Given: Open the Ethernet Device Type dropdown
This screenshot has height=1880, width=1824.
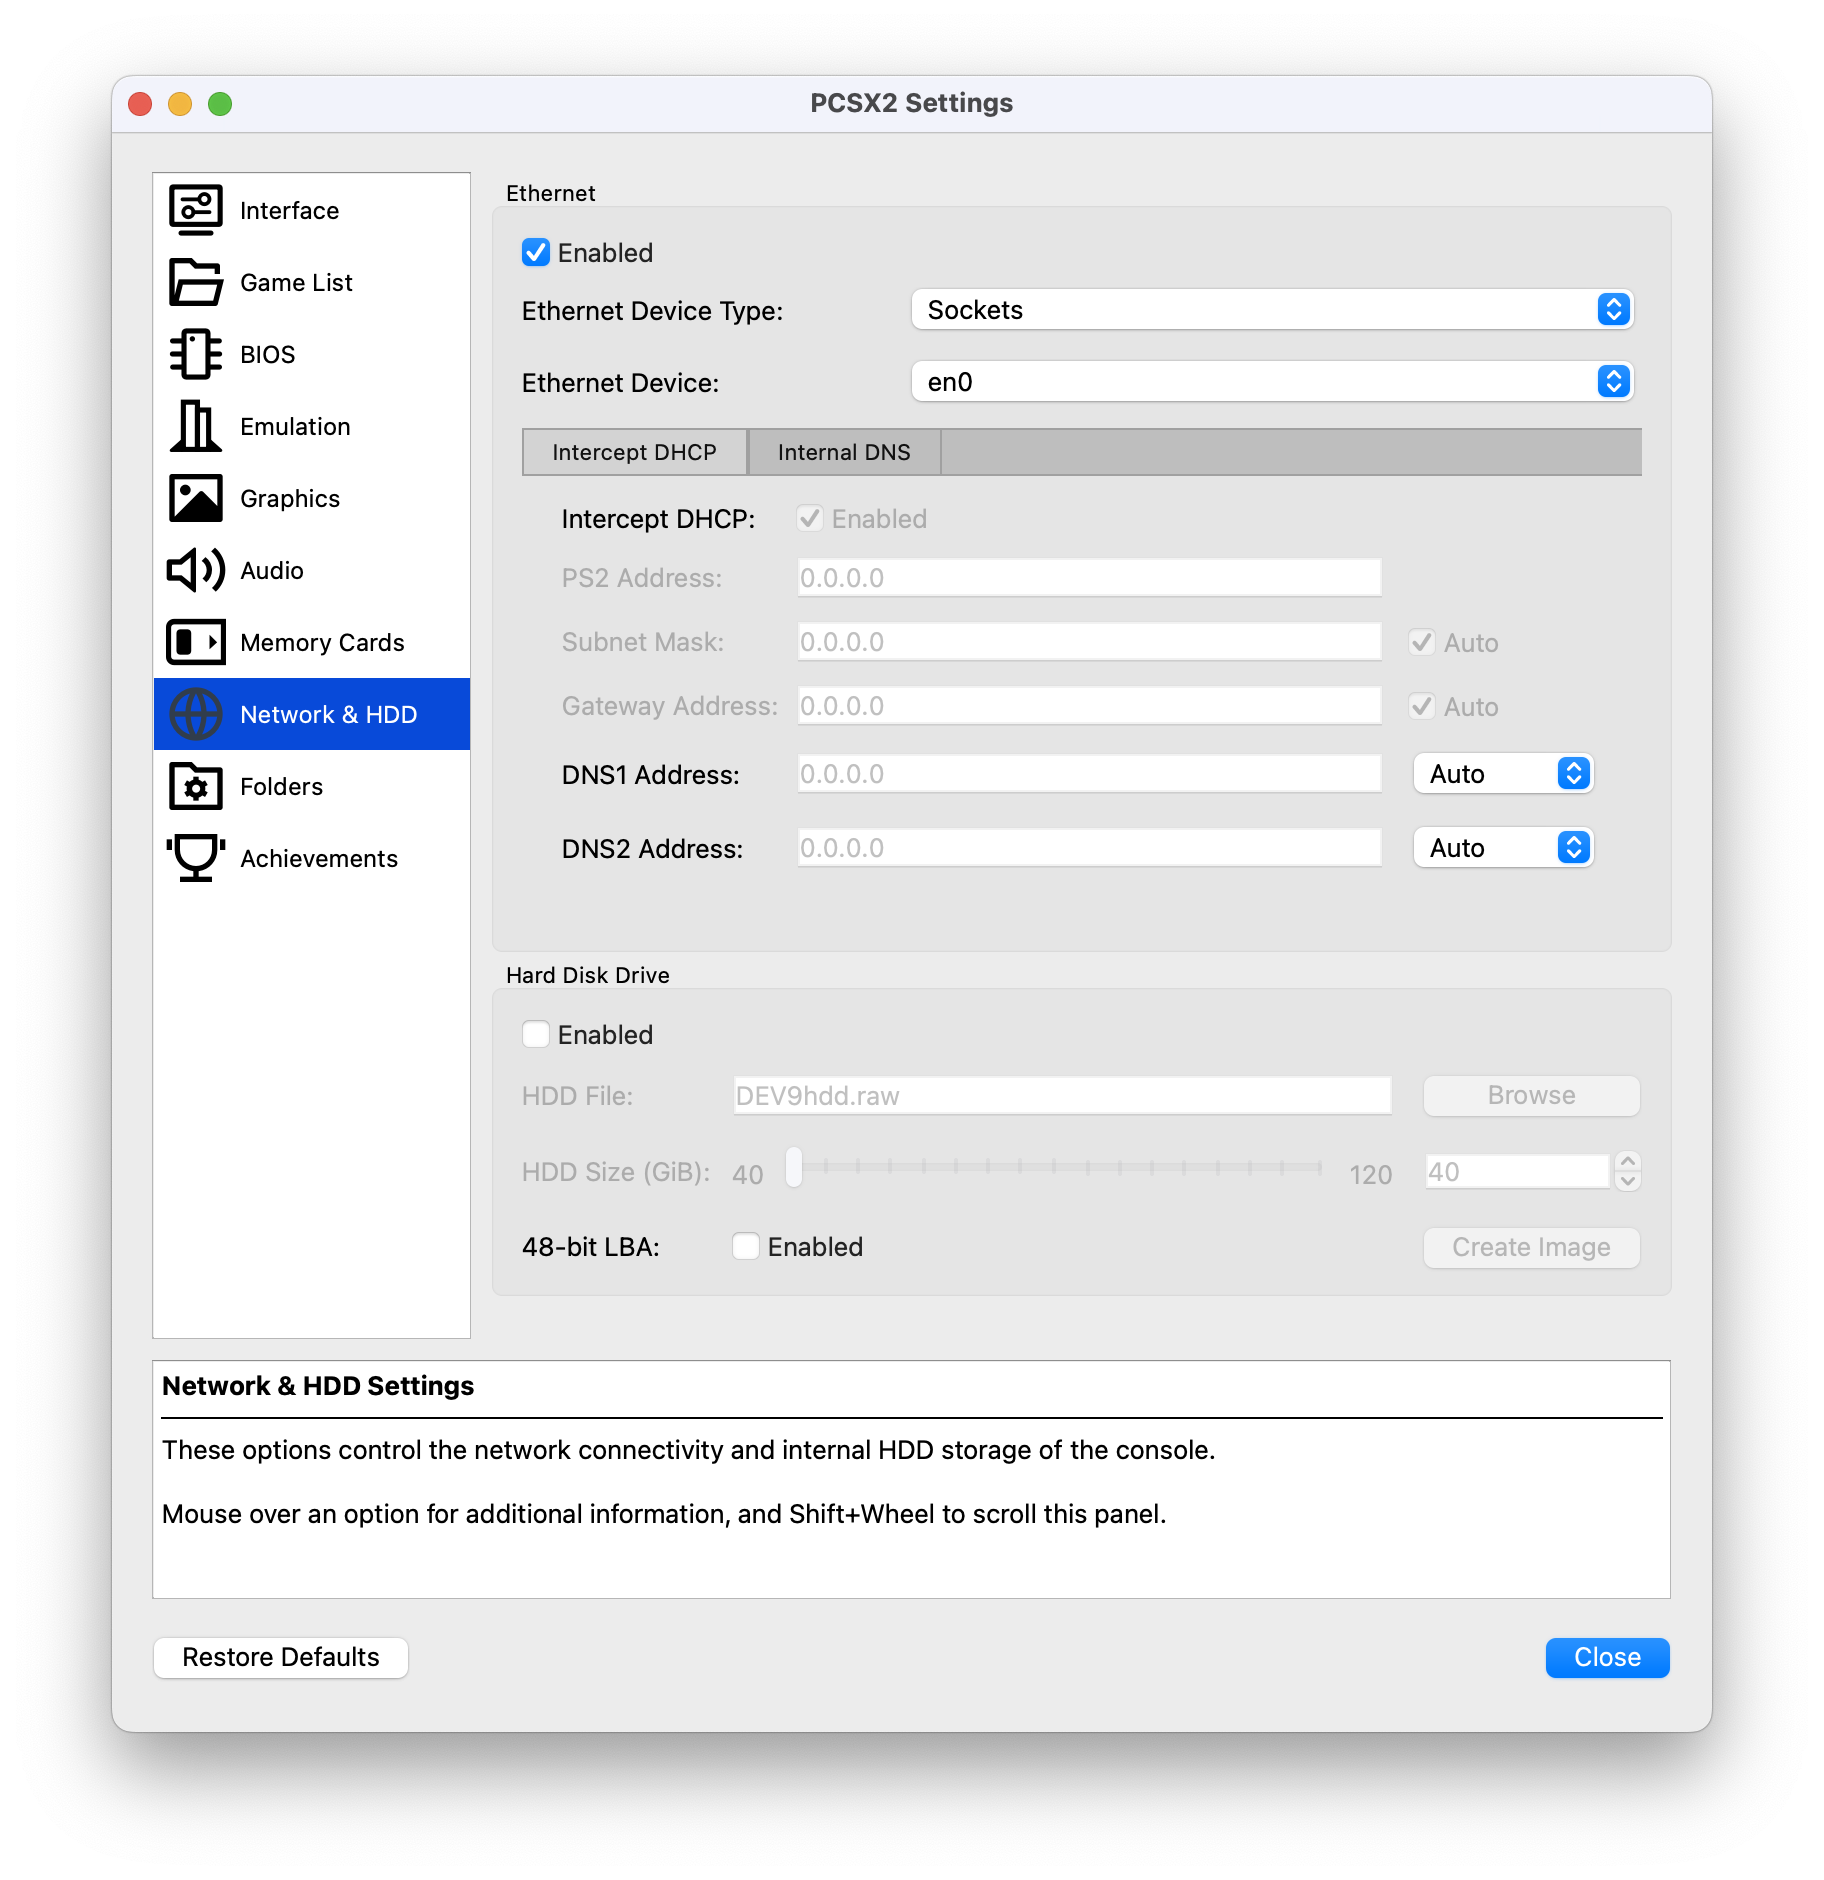Looking at the screenshot, I should coord(1271,310).
